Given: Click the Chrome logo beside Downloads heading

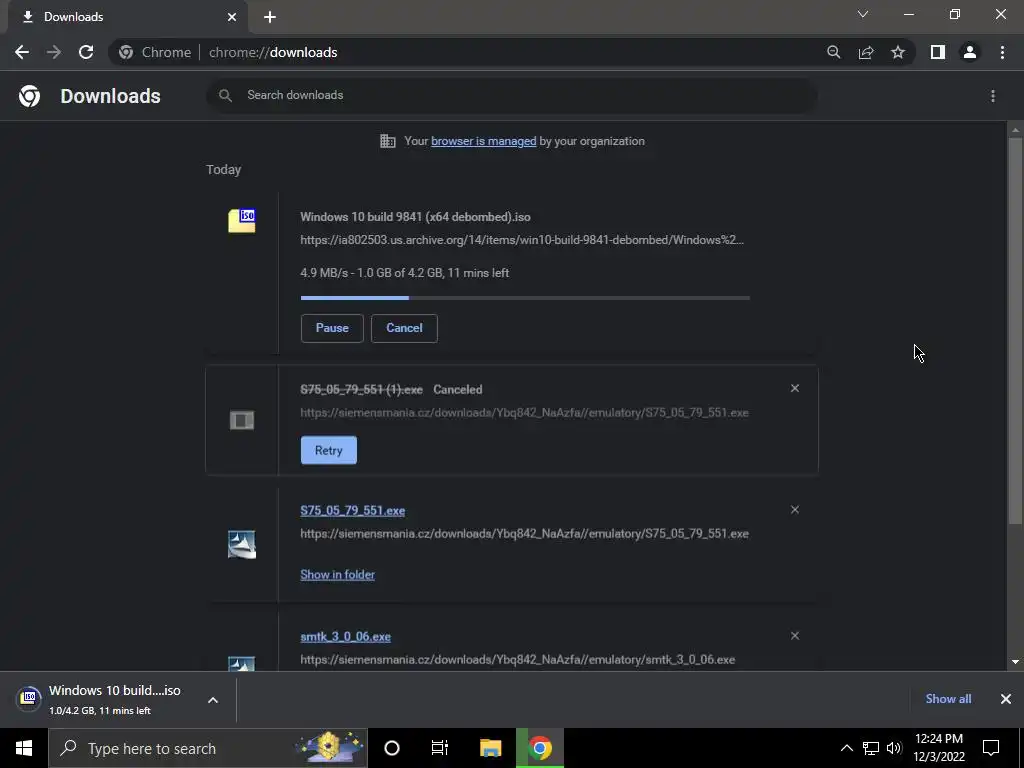Looking at the screenshot, I should [29, 96].
